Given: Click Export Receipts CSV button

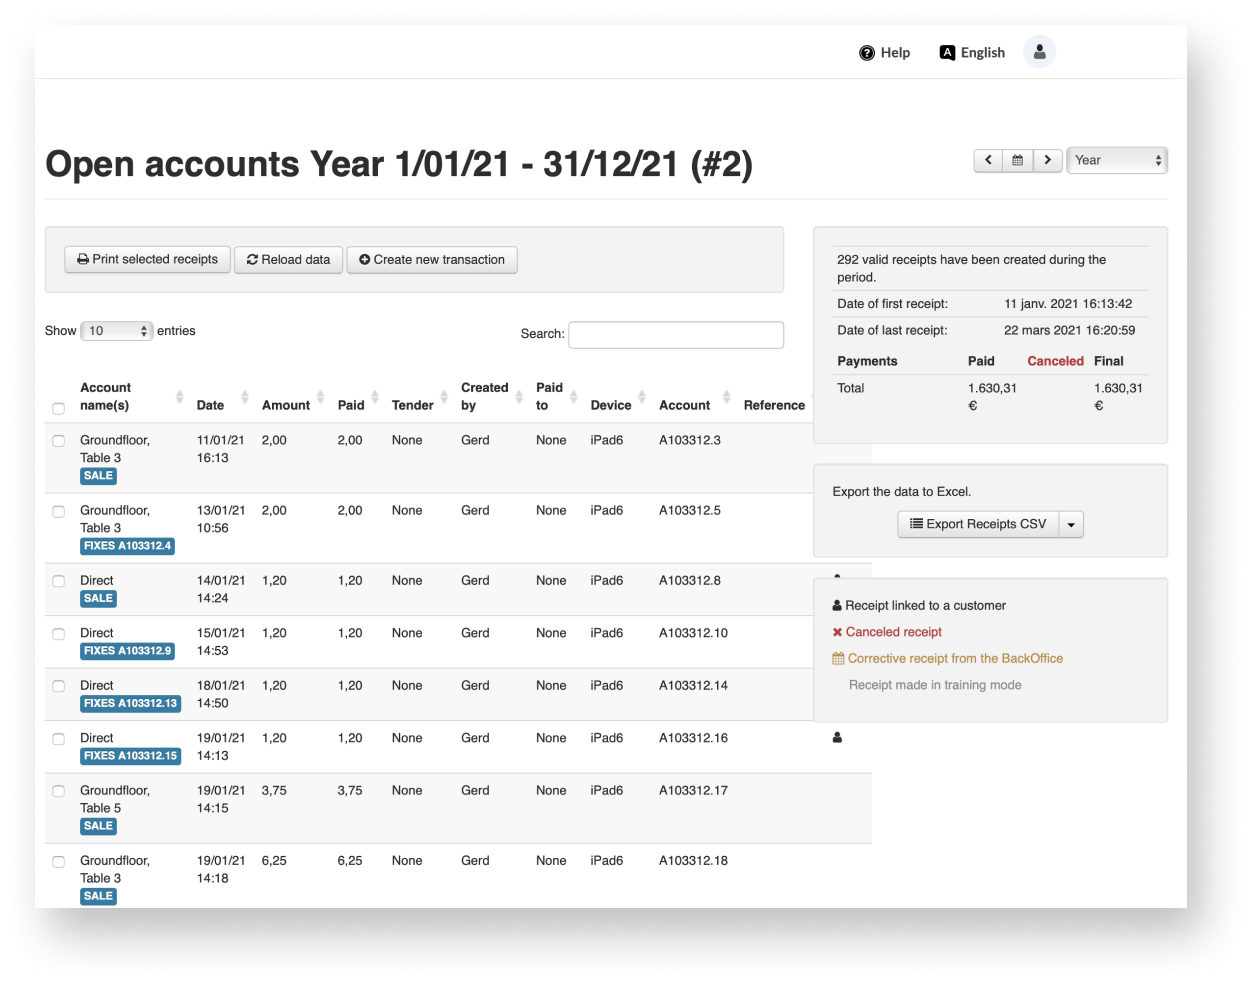Looking at the screenshot, I should pyautogui.click(x=978, y=524).
